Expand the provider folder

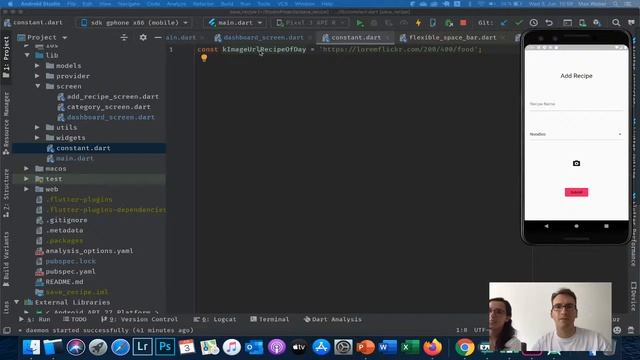(x=37, y=76)
